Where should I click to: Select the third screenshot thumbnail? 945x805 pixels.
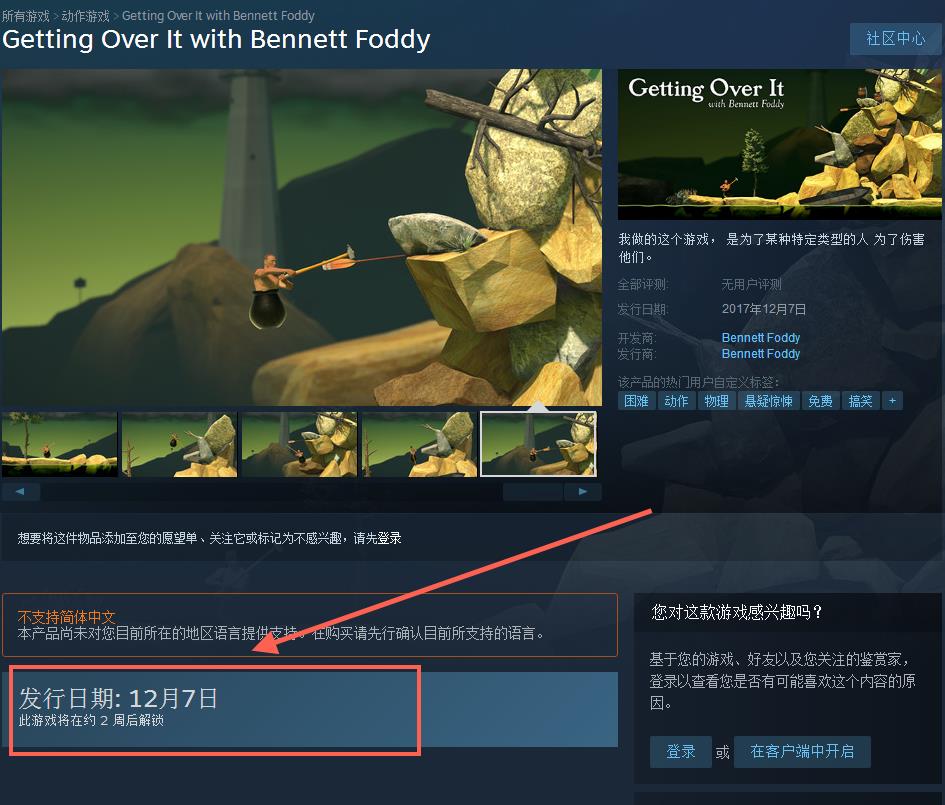(x=300, y=445)
